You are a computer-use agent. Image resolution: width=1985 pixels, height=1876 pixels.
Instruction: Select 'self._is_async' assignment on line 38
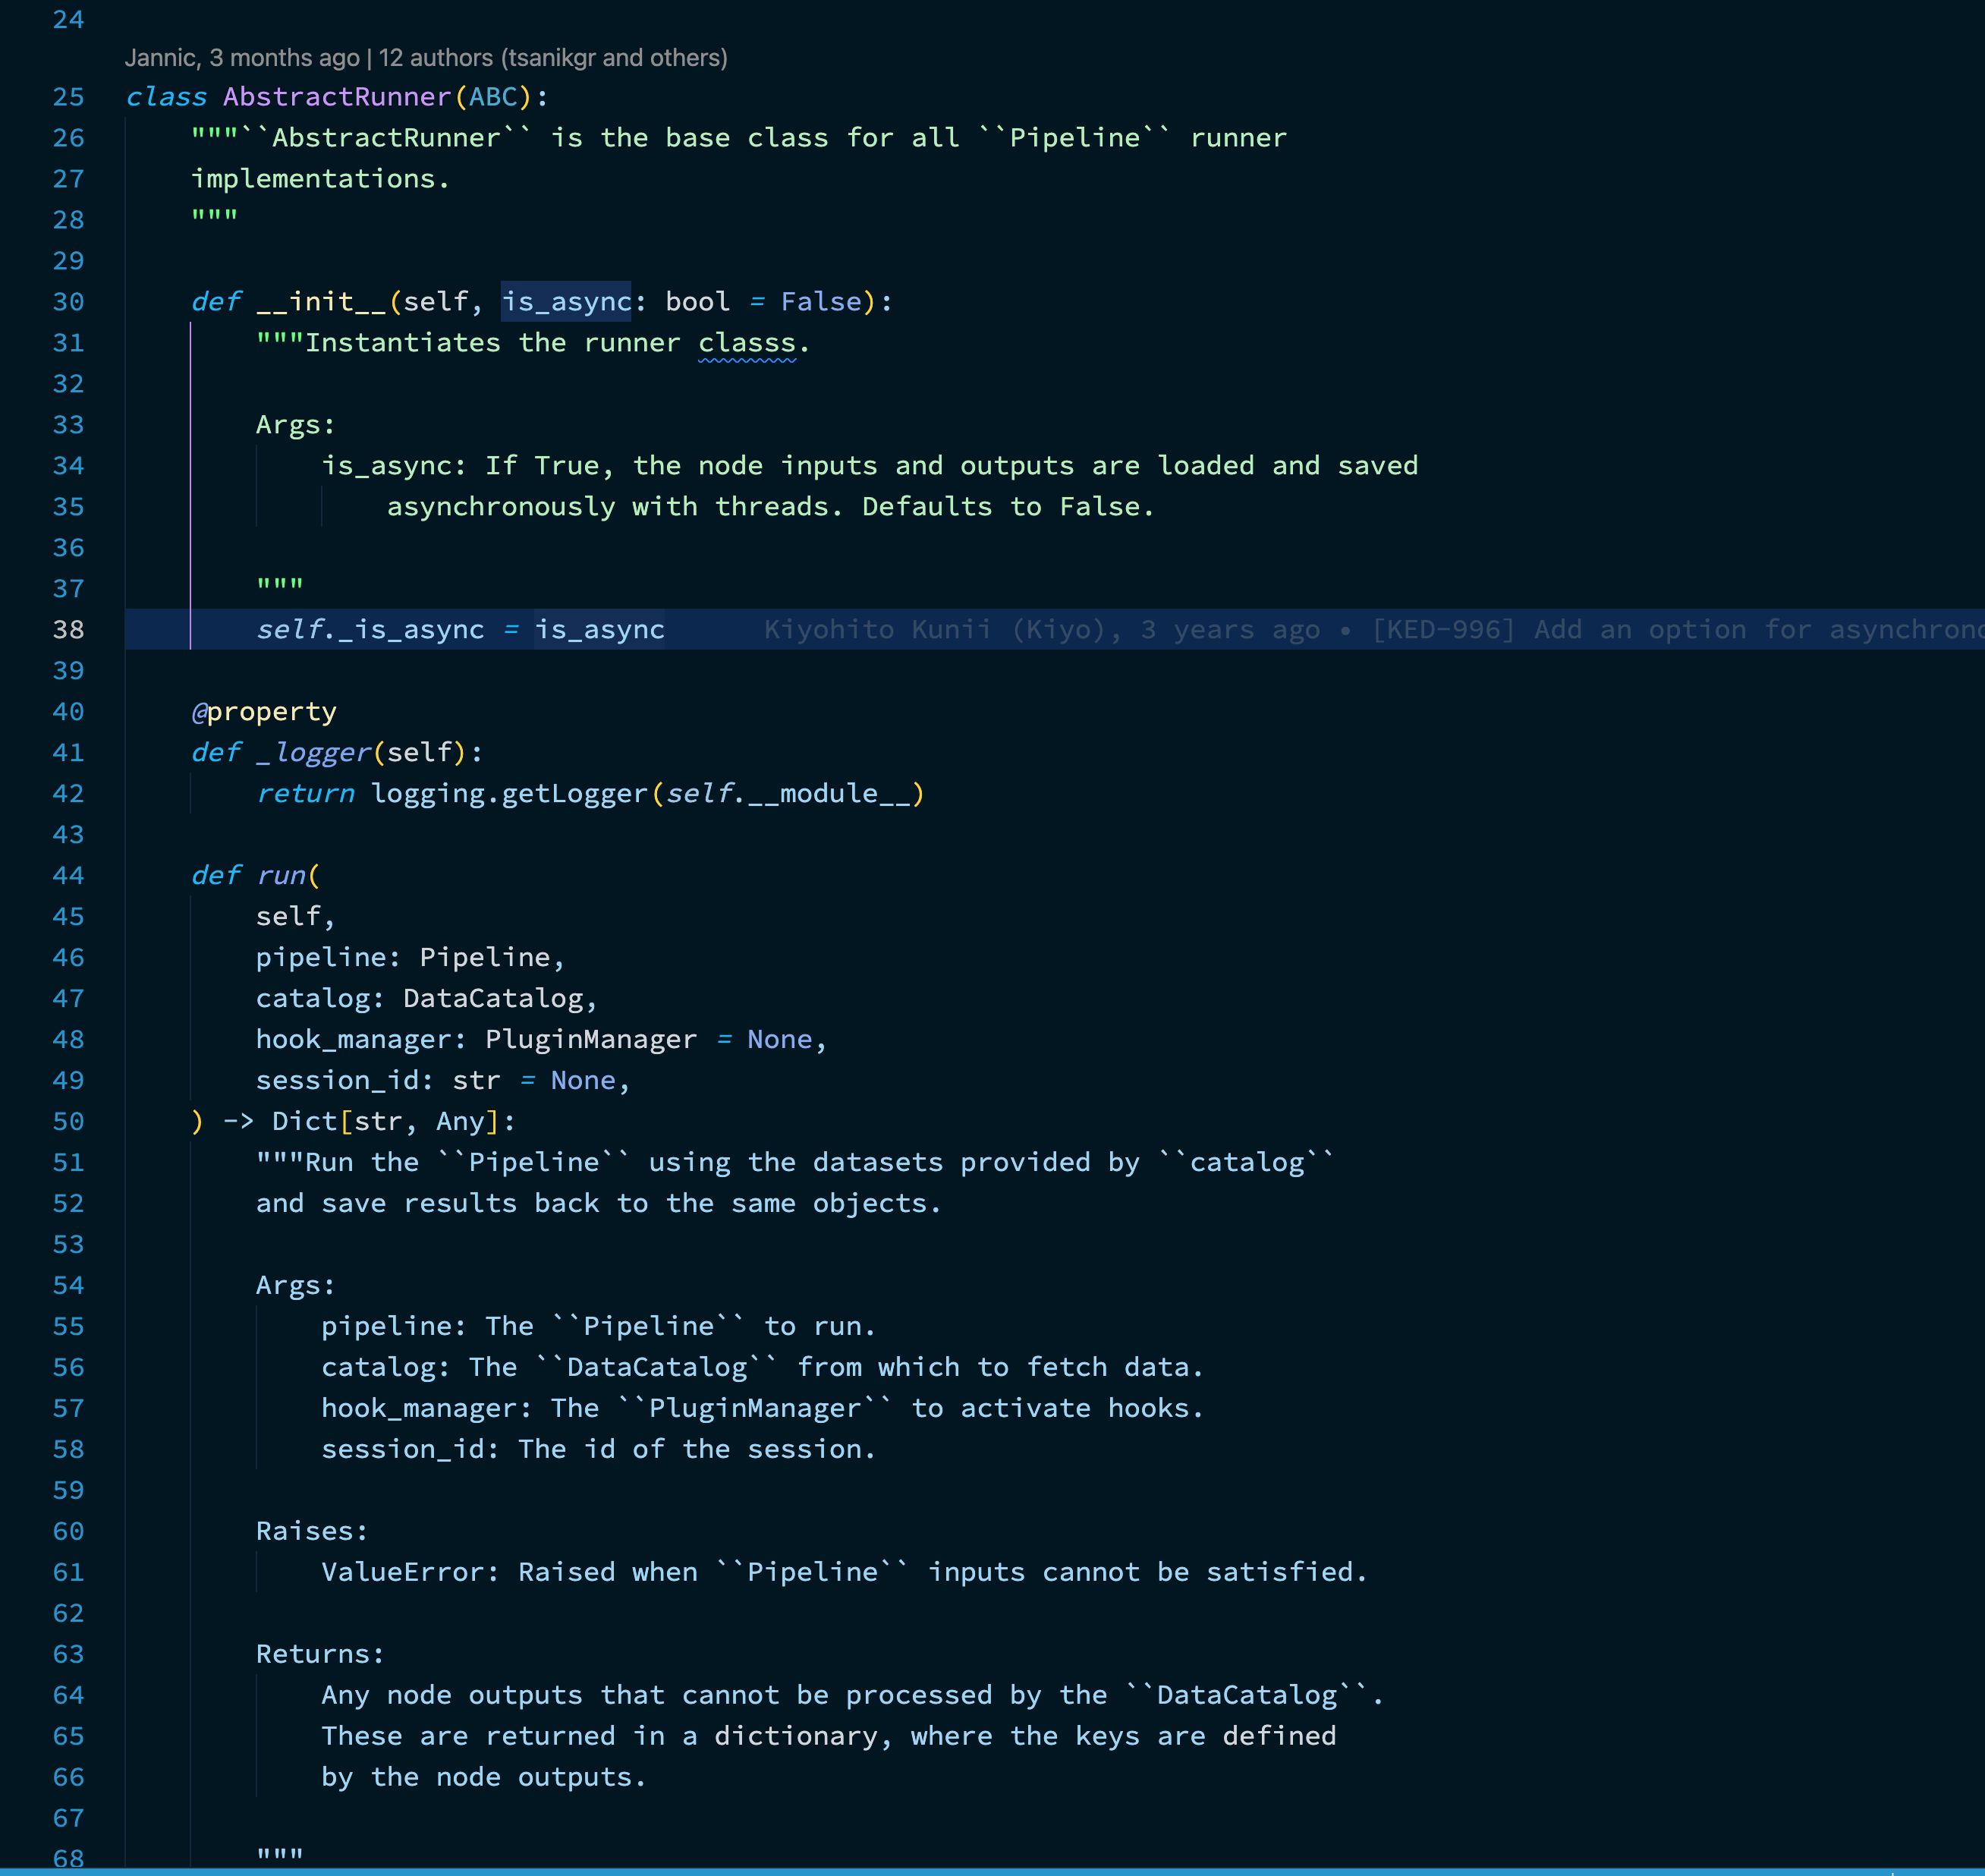coord(370,629)
